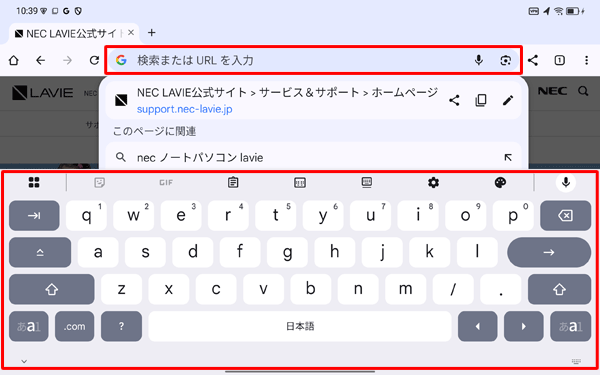Open the support.nec-lavie.jp link
Screen dimensions: 600x375
[184, 109]
